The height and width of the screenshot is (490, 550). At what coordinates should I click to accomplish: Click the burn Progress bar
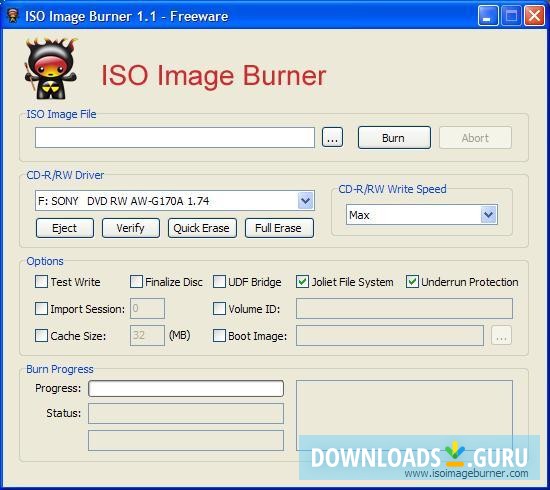coord(186,389)
